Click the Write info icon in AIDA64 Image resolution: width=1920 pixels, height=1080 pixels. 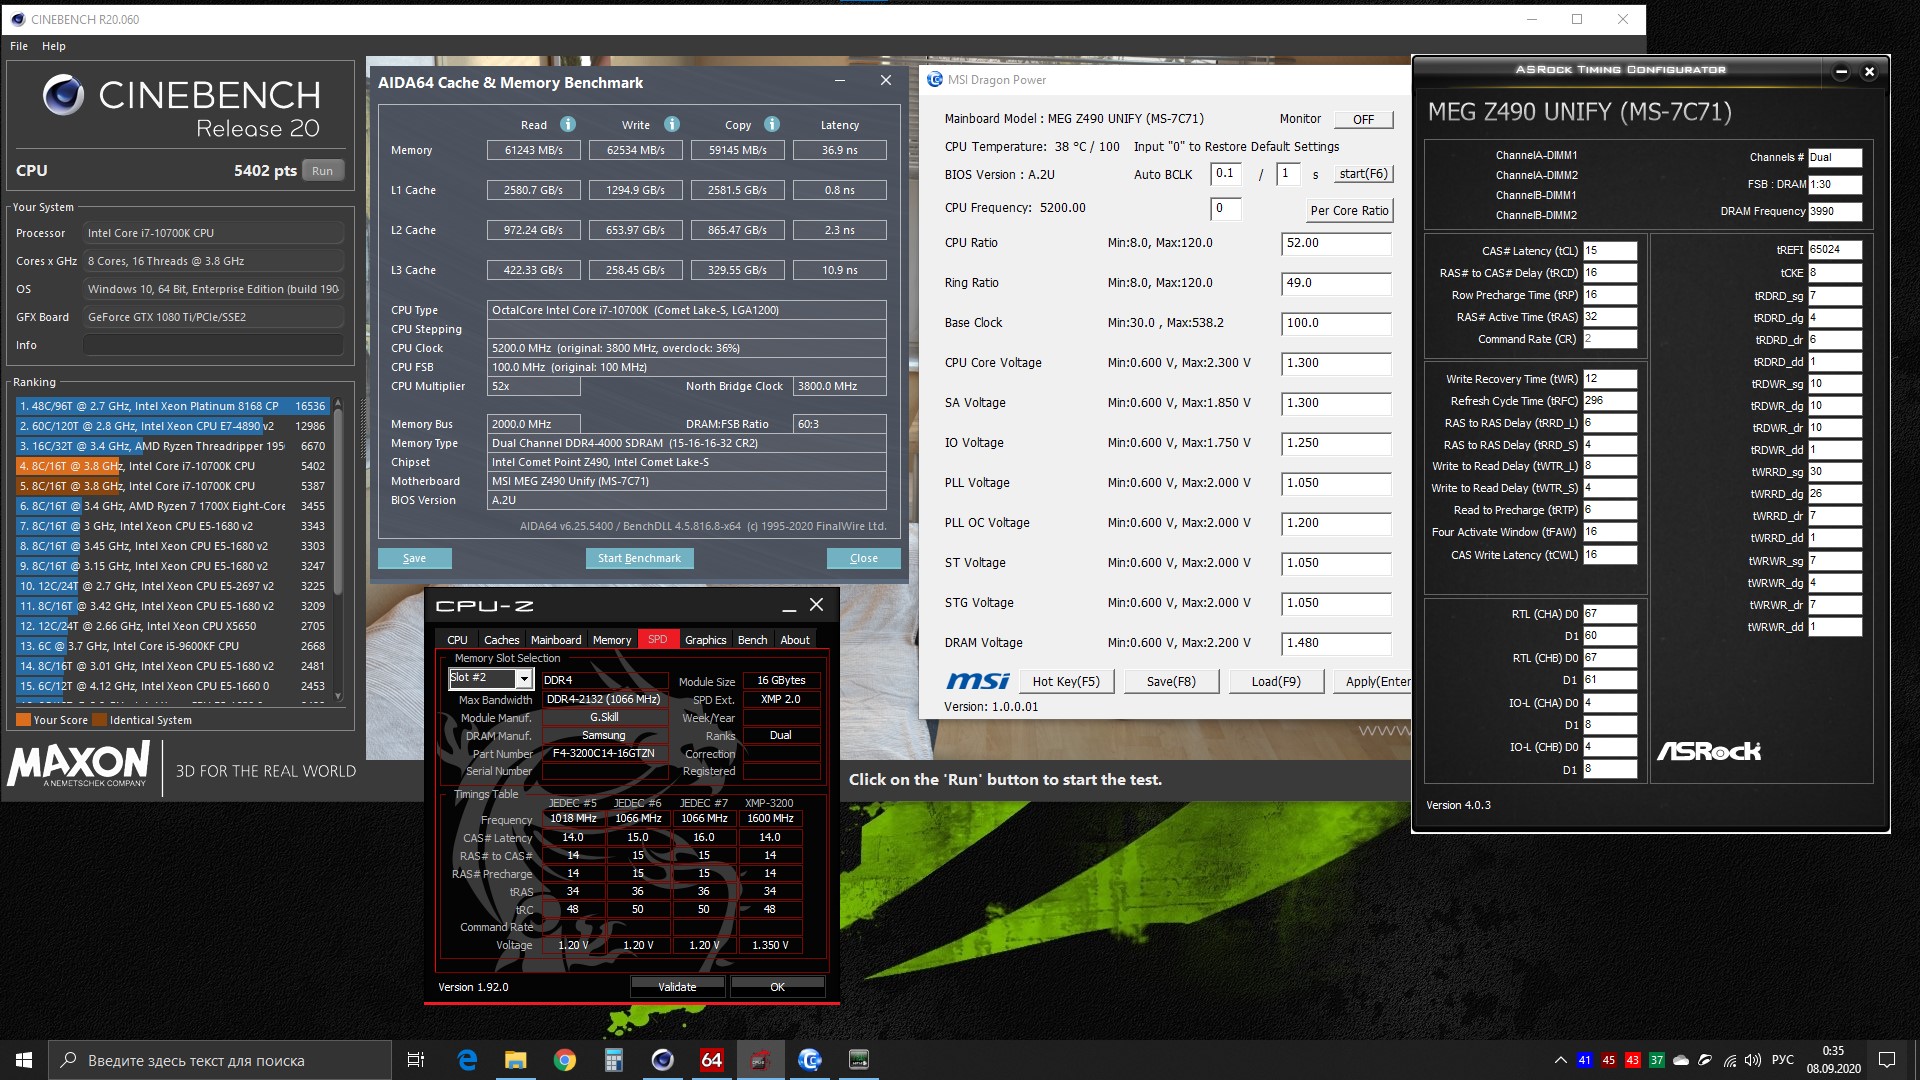672,124
